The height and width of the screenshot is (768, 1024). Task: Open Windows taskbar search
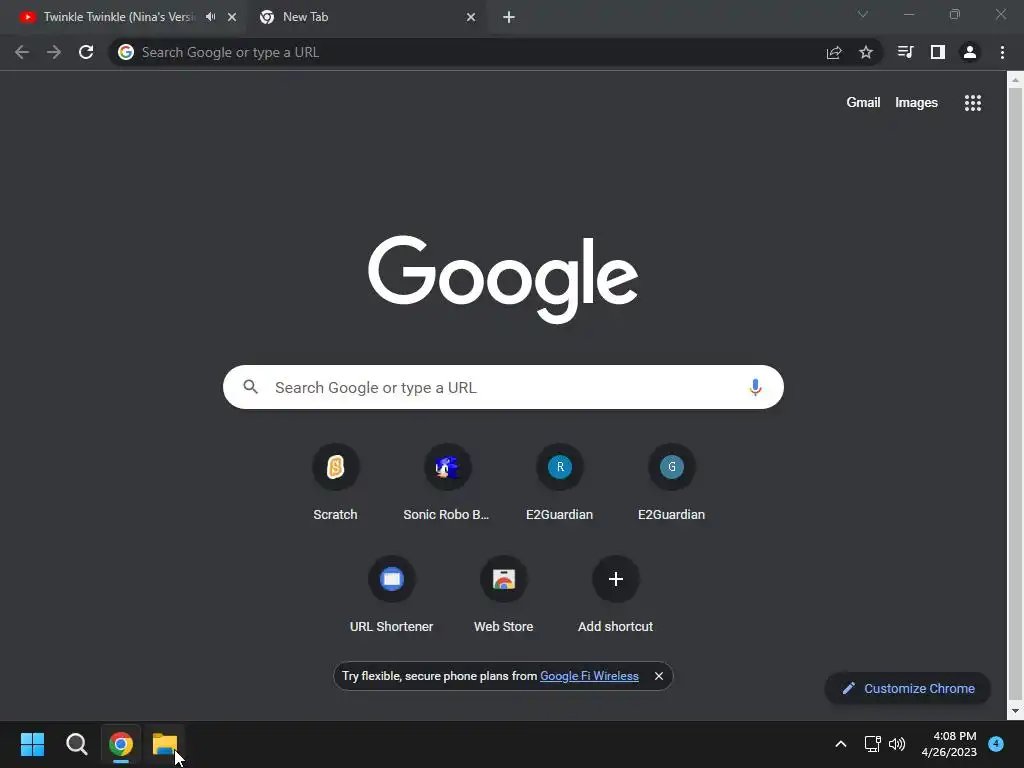click(76, 744)
